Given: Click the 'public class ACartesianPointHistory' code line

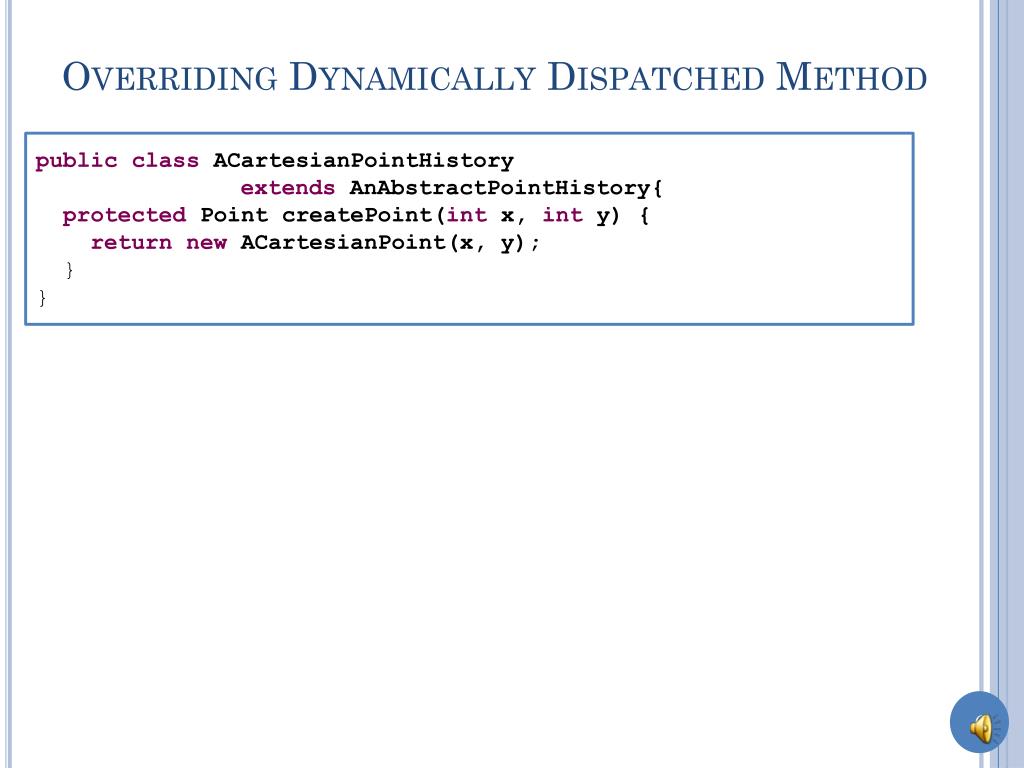Looking at the screenshot, I should 274,161.
